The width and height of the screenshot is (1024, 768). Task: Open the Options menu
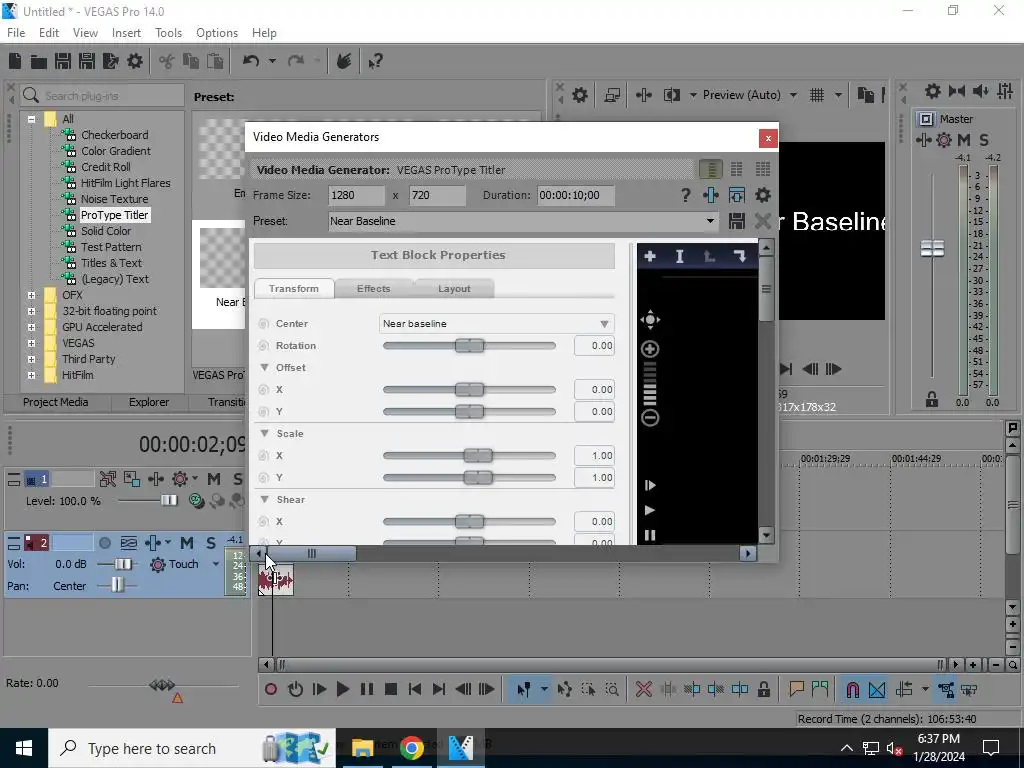click(217, 33)
